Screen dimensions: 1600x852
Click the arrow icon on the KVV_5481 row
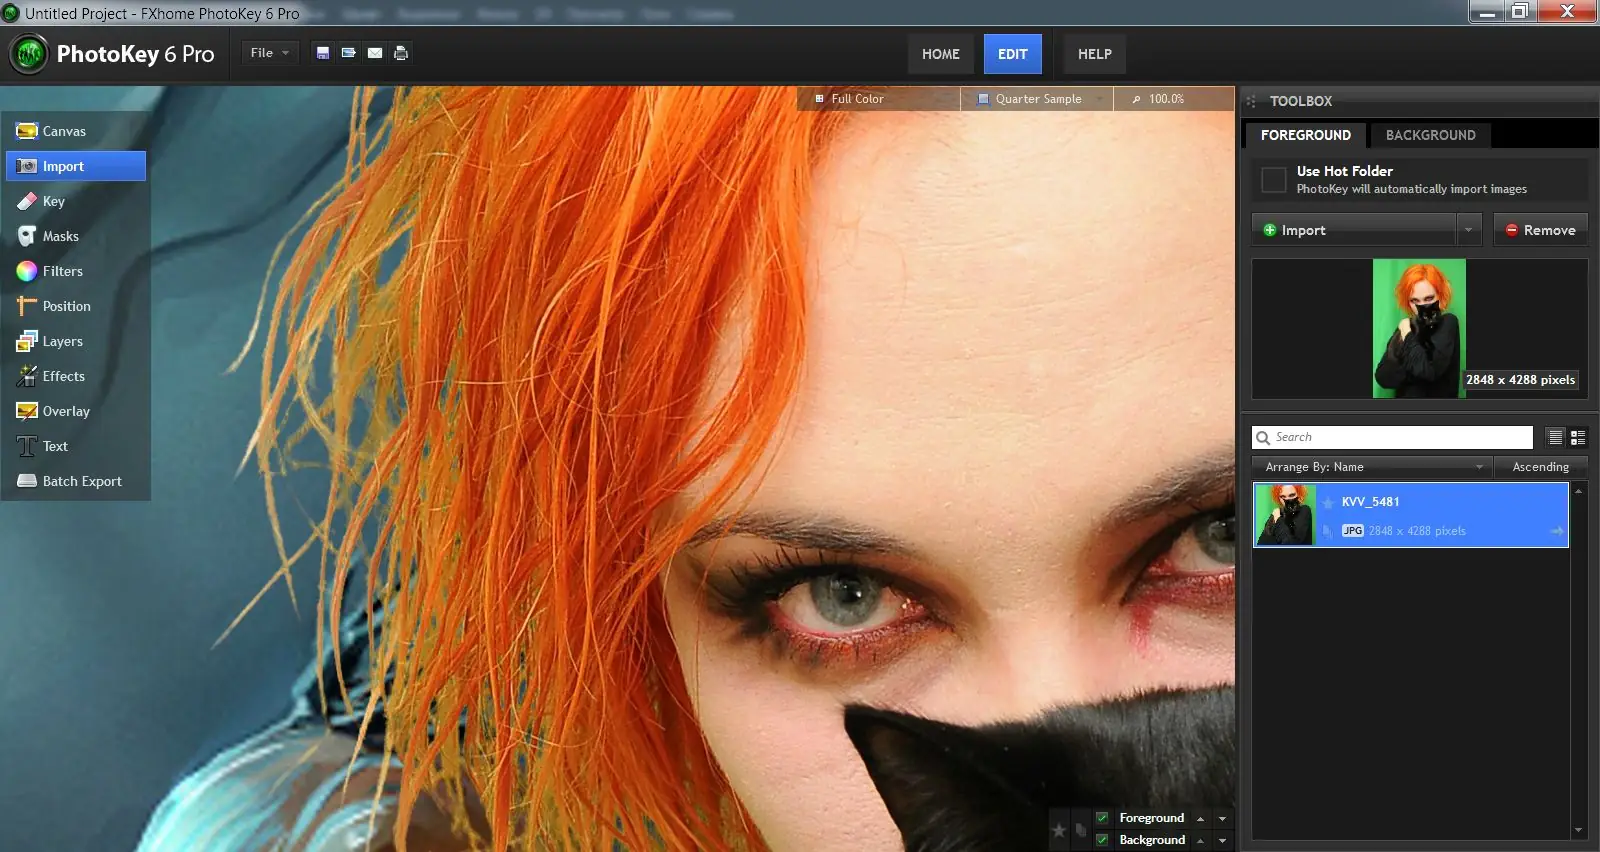click(x=1557, y=531)
